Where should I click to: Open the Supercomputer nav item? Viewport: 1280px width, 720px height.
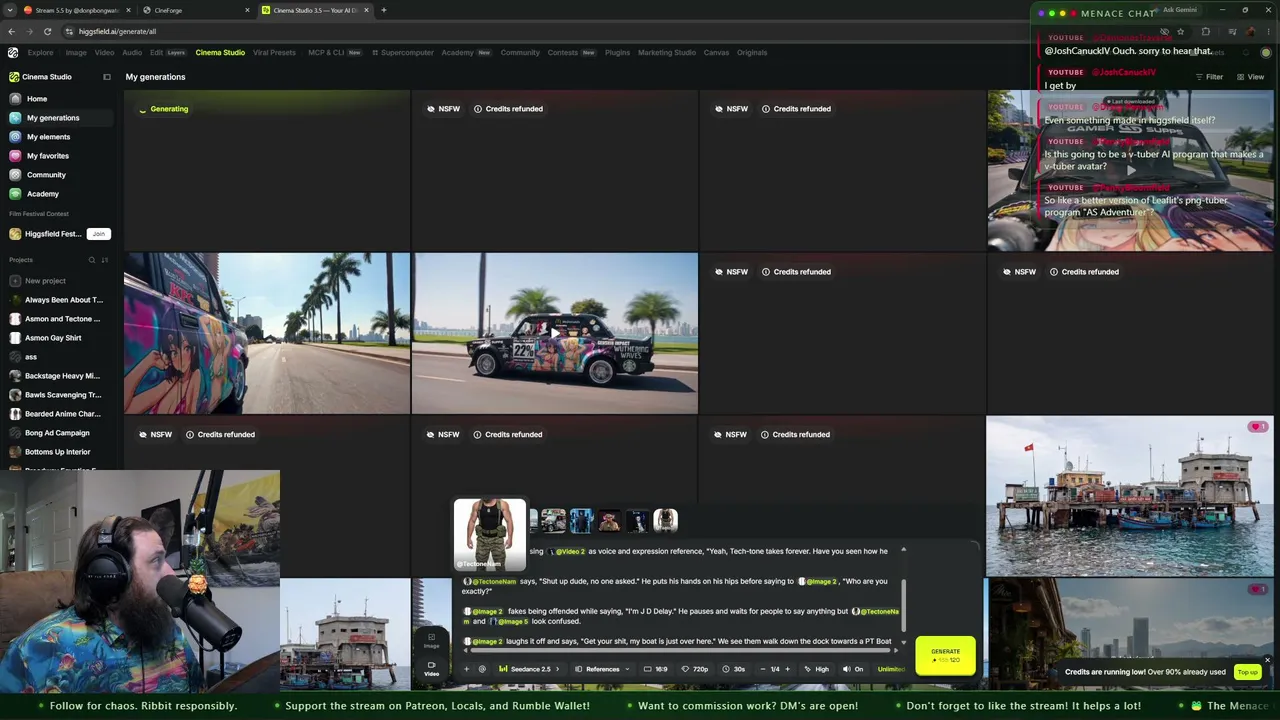click(402, 53)
